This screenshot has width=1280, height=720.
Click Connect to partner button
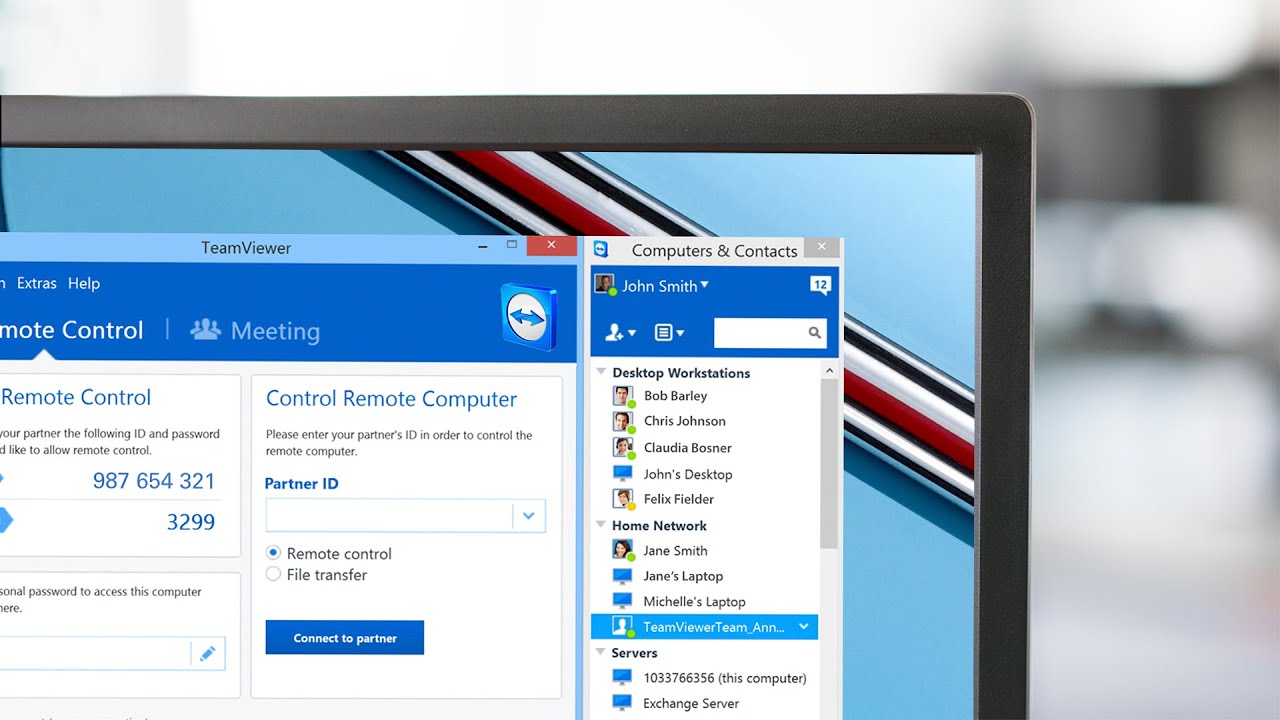point(345,638)
